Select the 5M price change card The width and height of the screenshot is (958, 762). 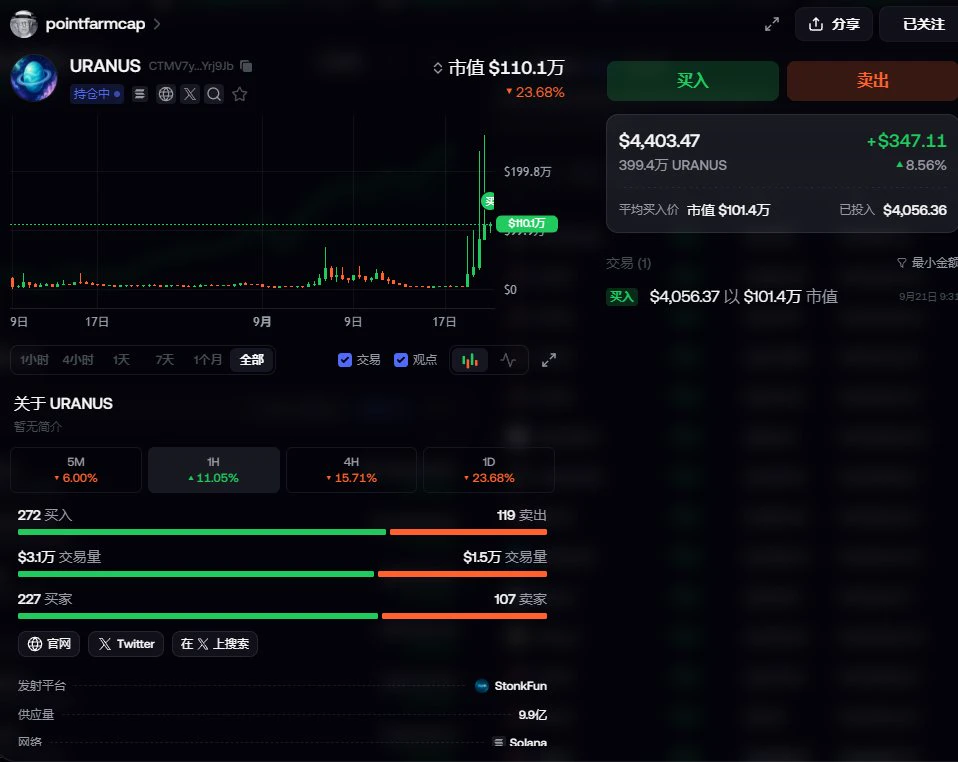pos(76,470)
